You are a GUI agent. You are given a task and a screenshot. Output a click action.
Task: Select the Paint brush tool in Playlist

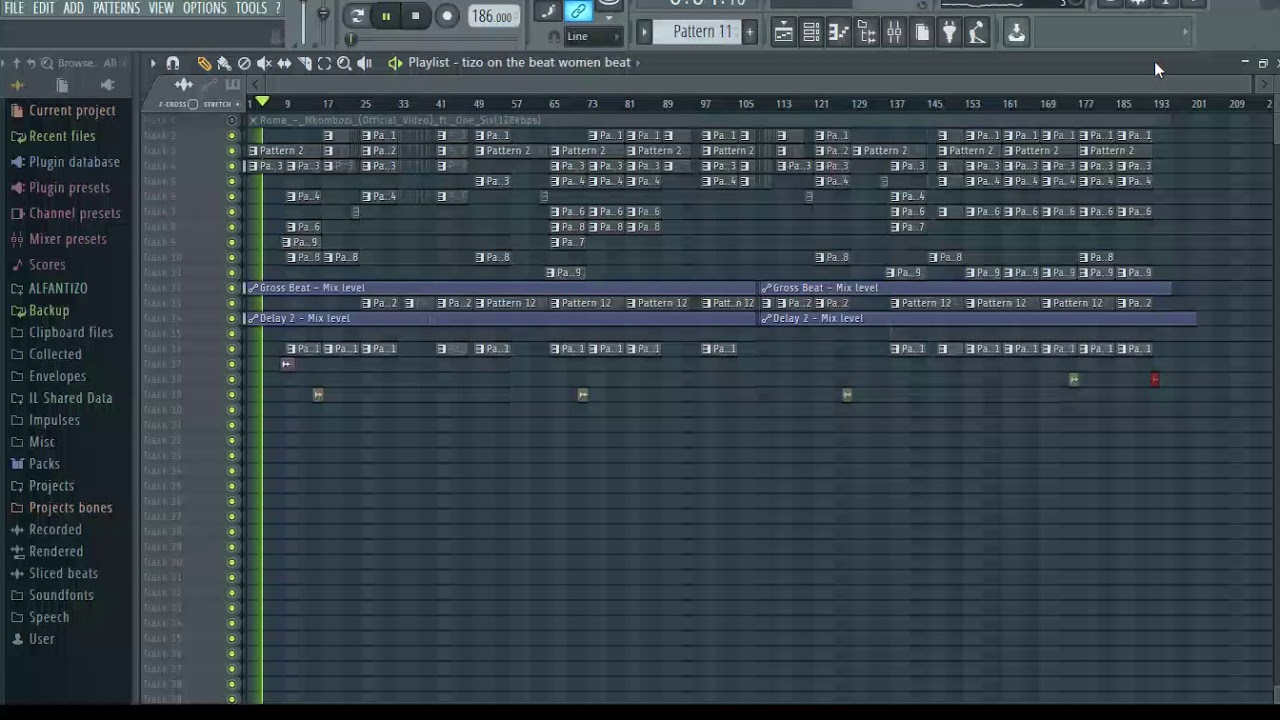[224, 63]
